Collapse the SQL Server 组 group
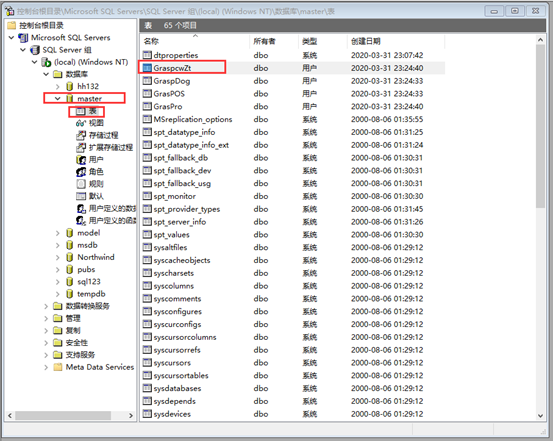 [x=23, y=50]
